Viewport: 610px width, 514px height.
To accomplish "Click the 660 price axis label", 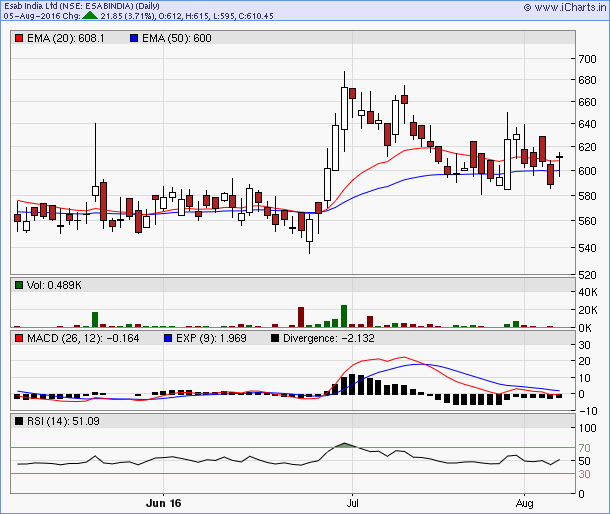I will (x=587, y=102).
